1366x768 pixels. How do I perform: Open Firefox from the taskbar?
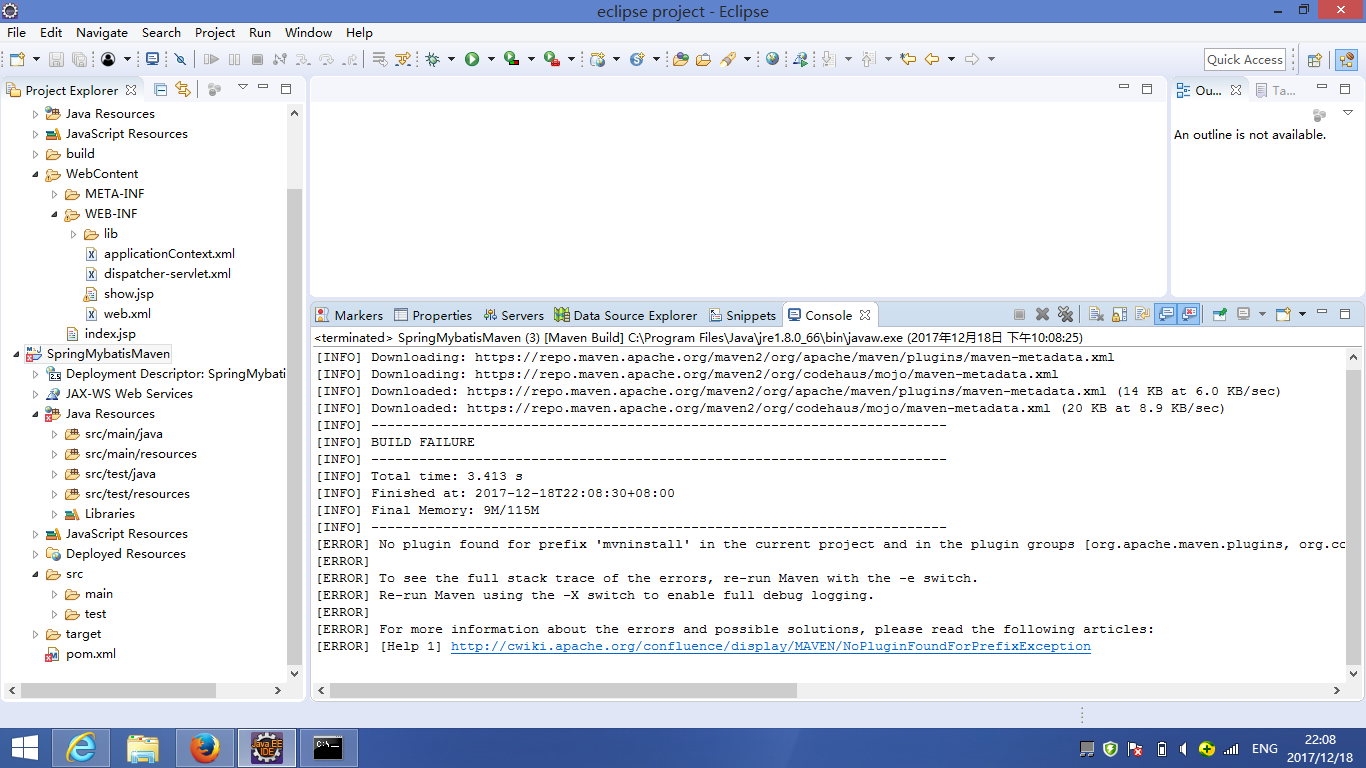pos(205,748)
